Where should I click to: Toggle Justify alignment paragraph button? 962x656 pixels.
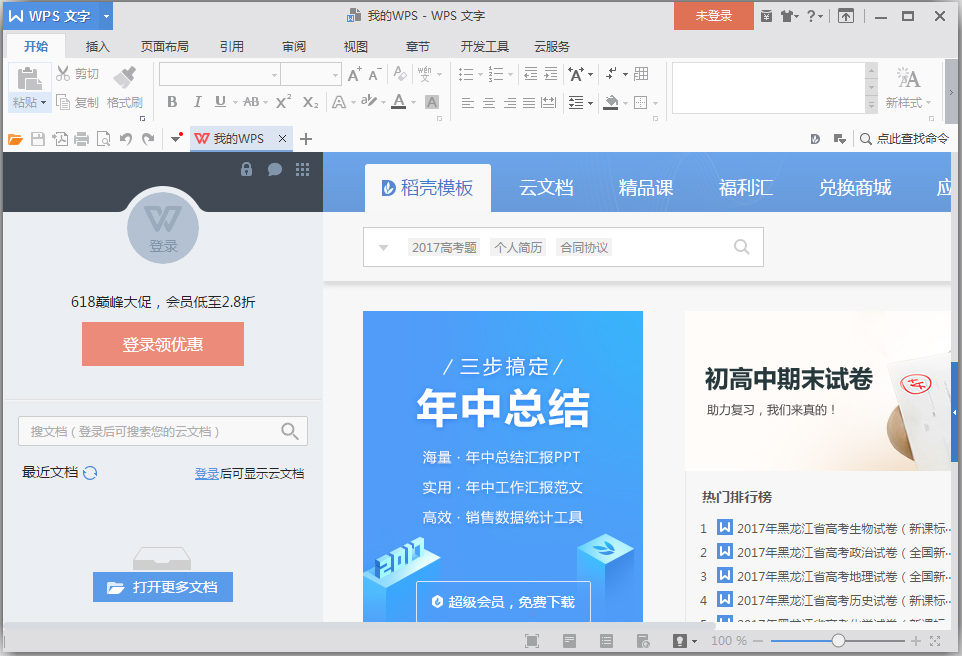coord(529,102)
